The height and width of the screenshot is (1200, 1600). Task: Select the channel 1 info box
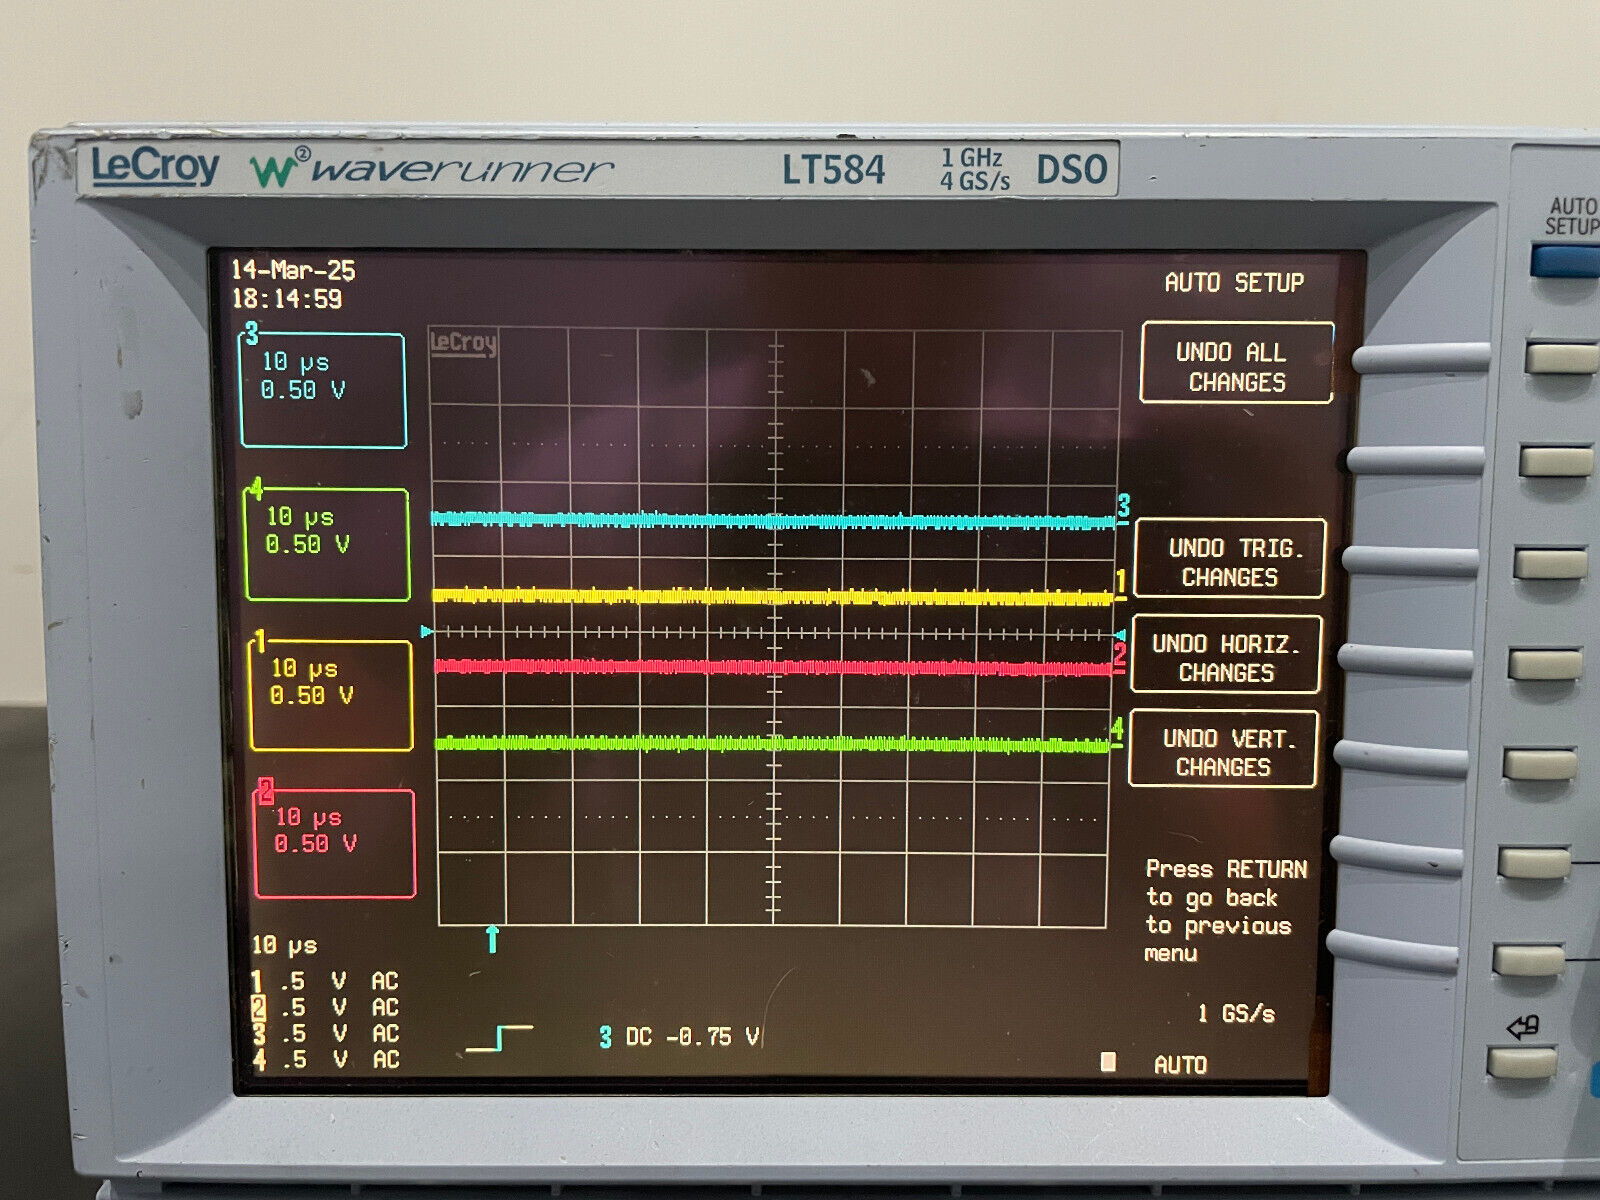pos(330,695)
